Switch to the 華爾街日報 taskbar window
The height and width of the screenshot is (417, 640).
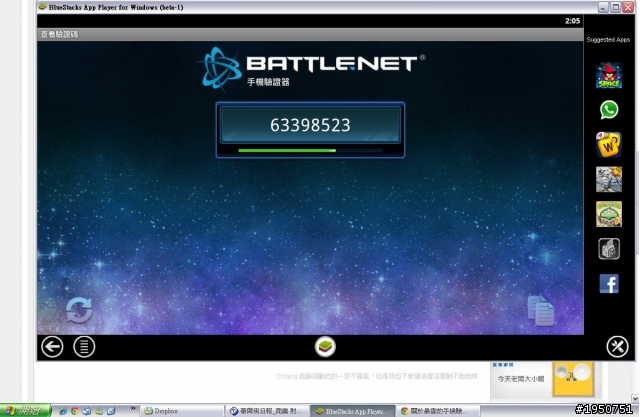pyautogui.click(x=267, y=411)
